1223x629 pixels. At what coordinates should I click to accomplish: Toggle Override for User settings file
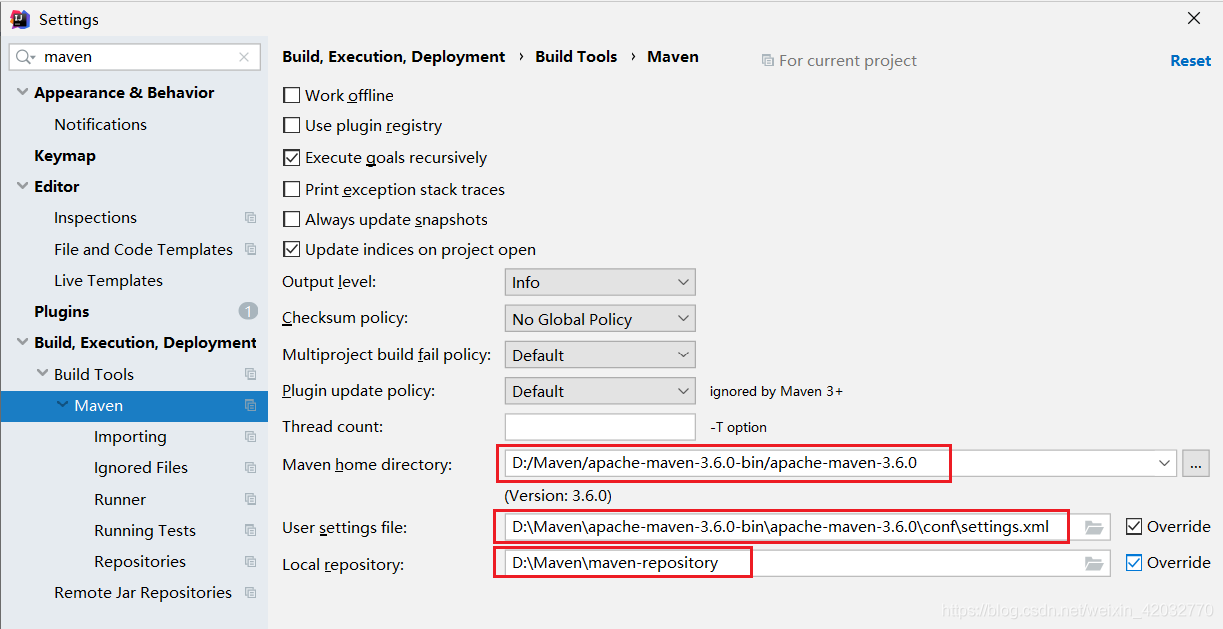point(1134,526)
